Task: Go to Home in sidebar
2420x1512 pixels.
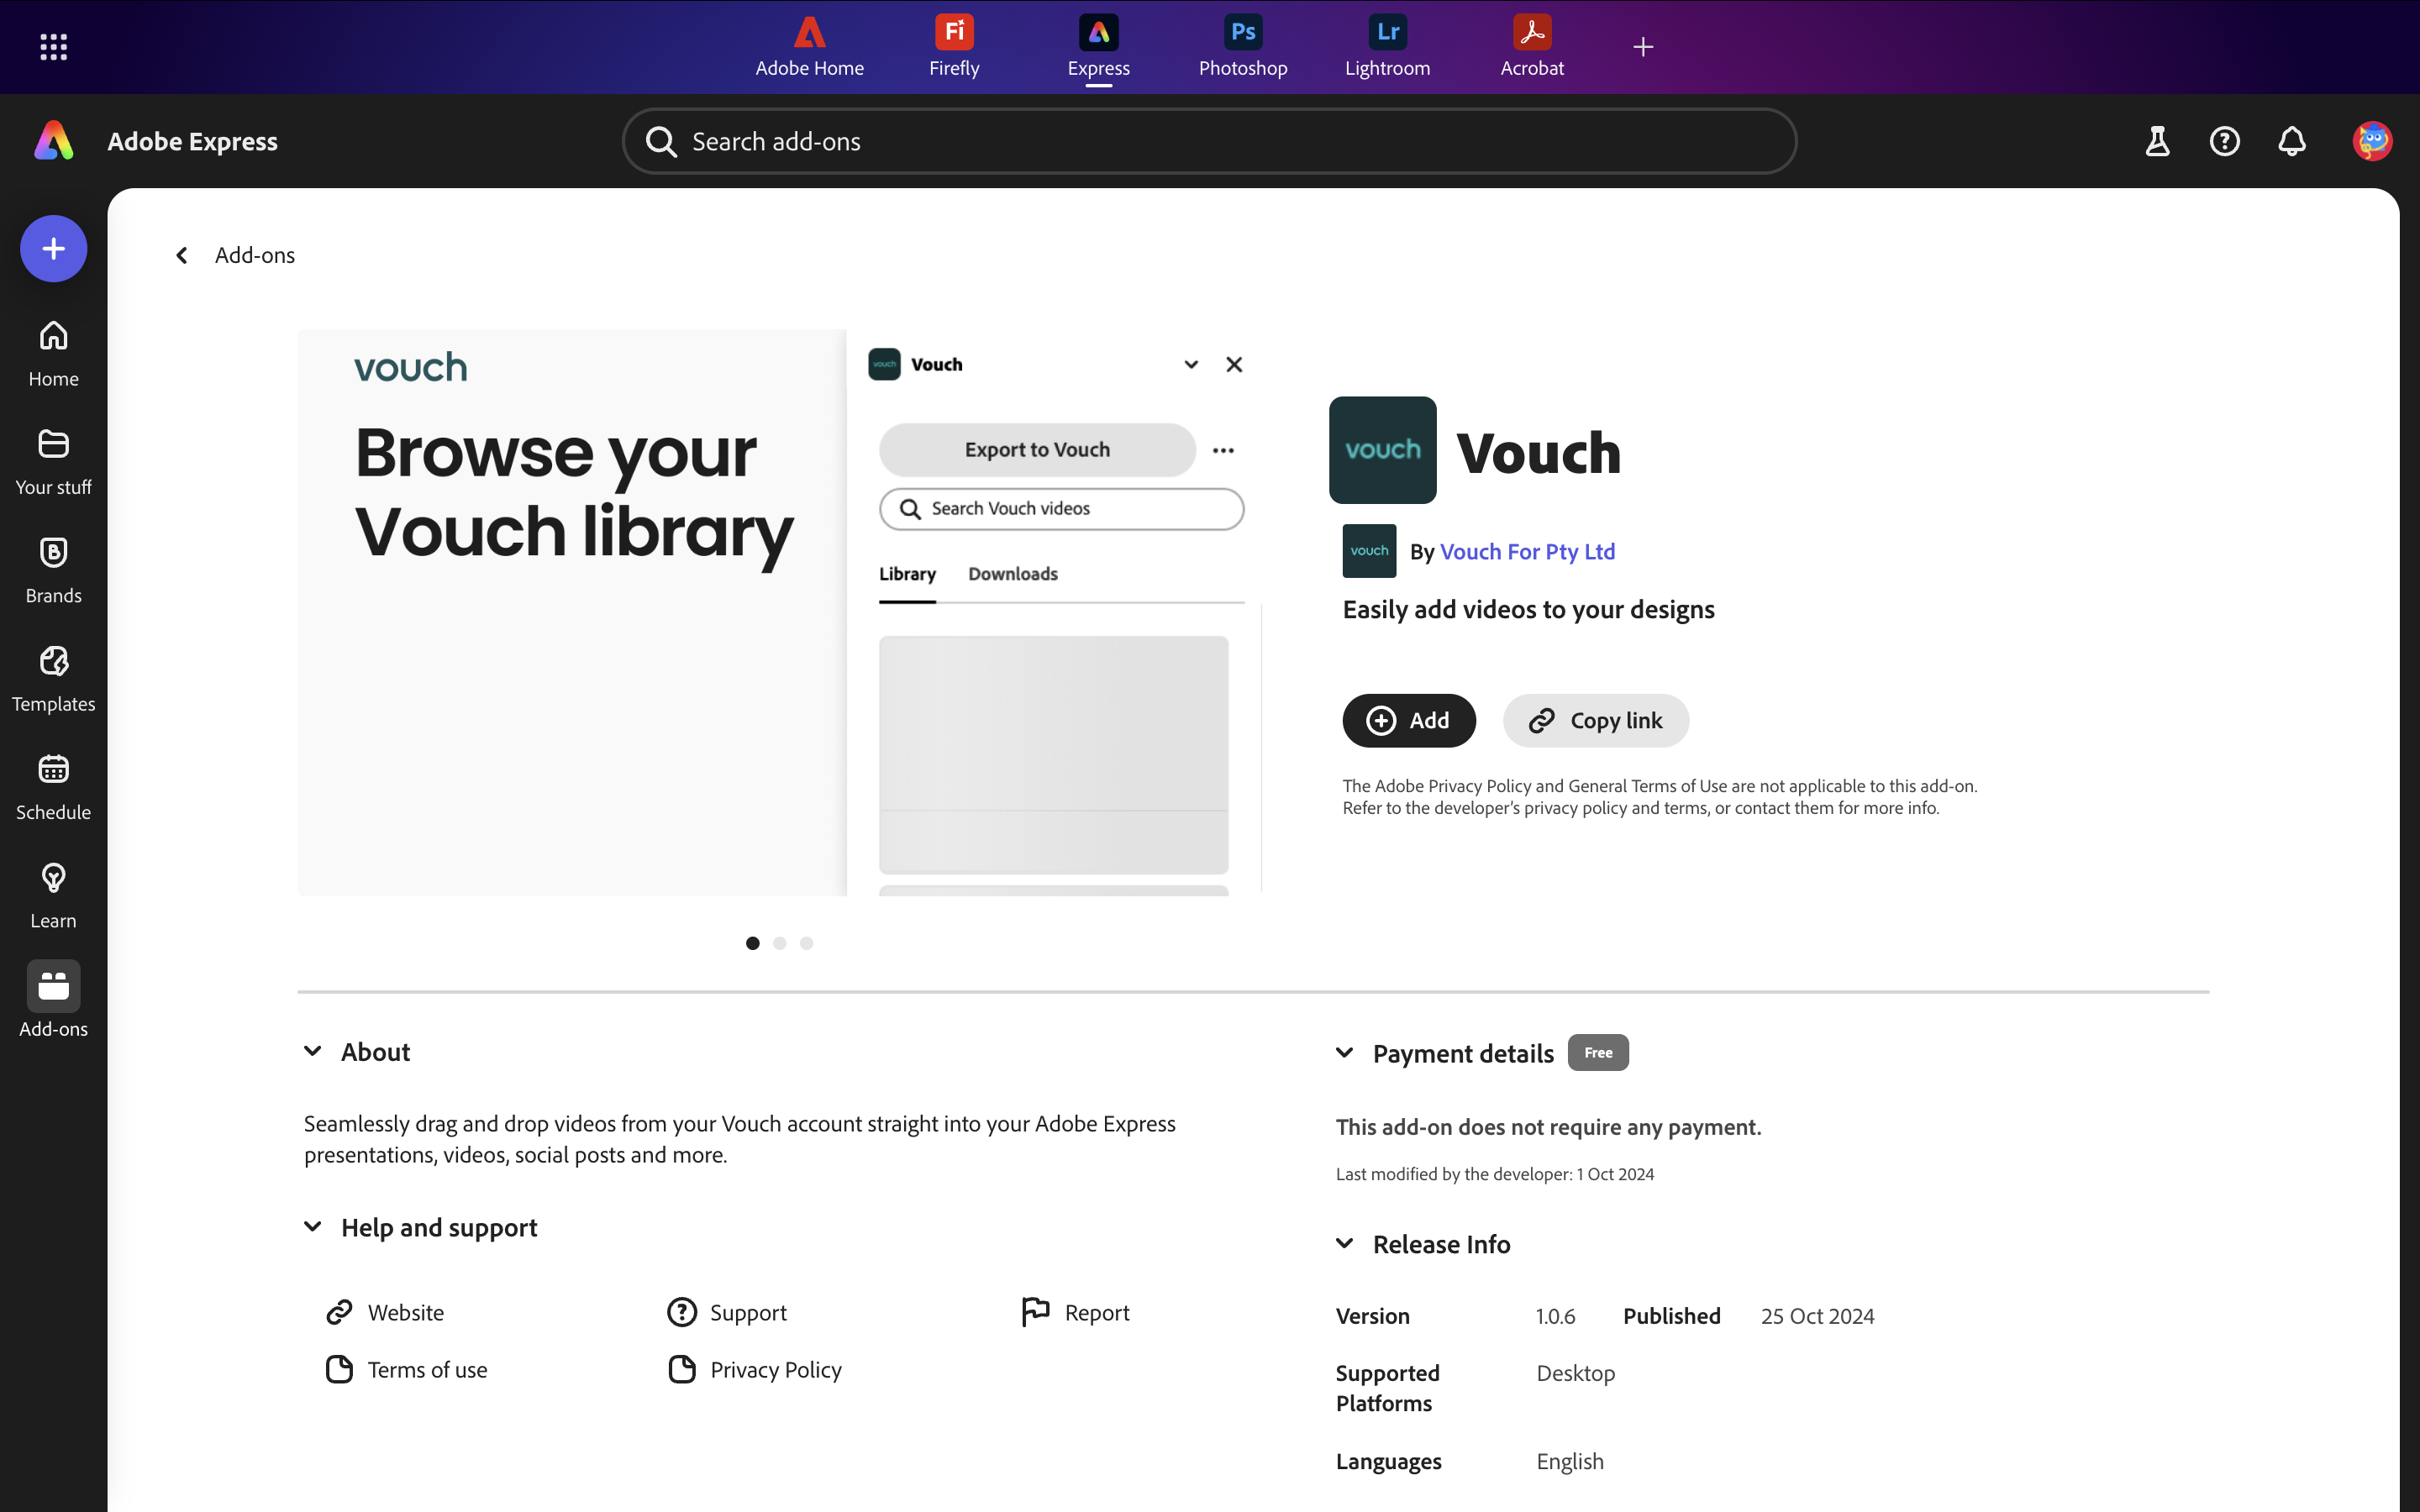Action: coord(53,353)
